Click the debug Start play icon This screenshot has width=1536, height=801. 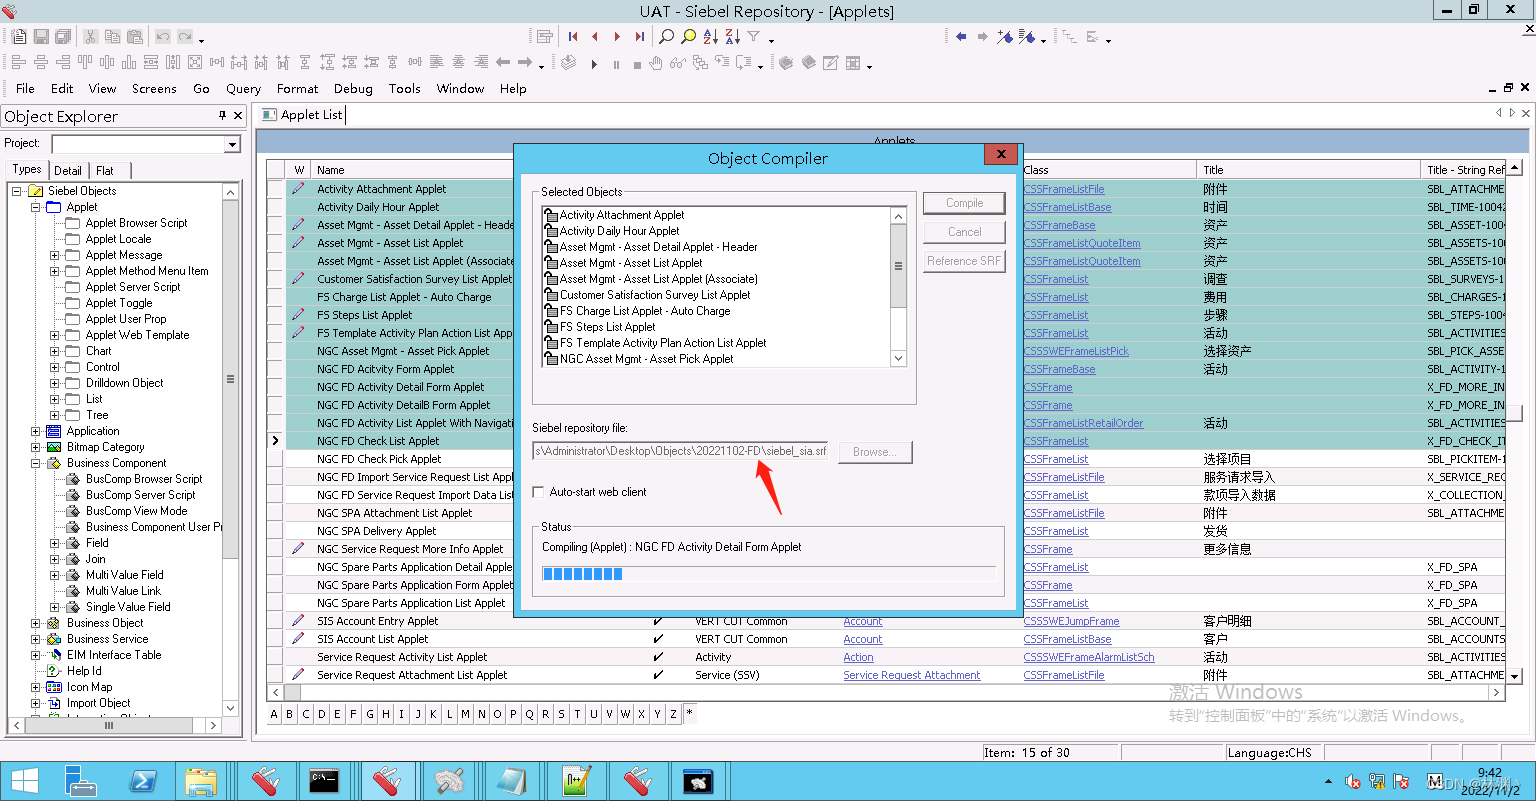click(x=594, y=64)
